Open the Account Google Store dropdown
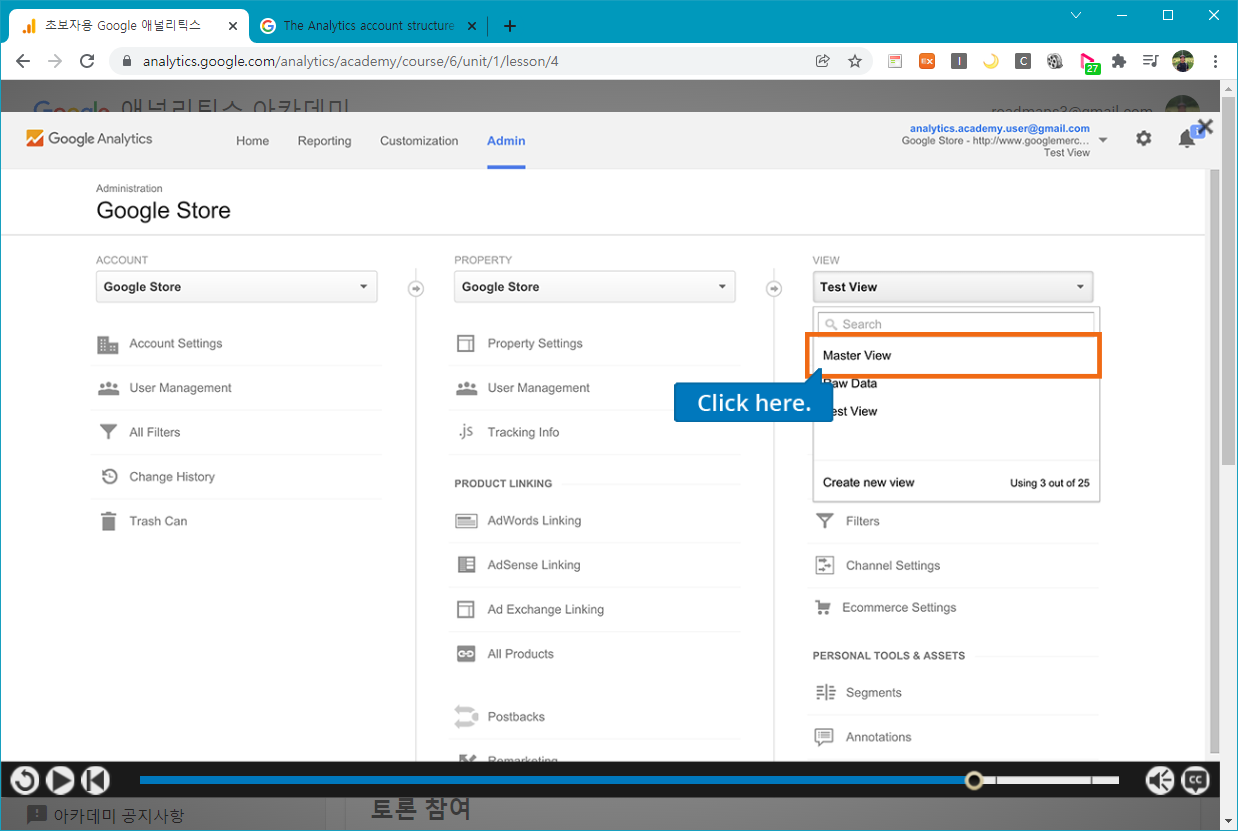1238x831 pixels. 237,287
